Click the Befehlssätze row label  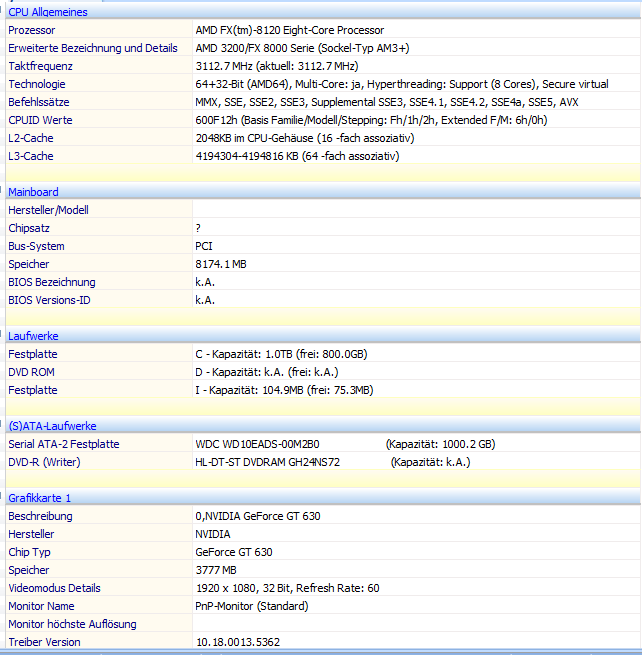click(x=38, y=102)
